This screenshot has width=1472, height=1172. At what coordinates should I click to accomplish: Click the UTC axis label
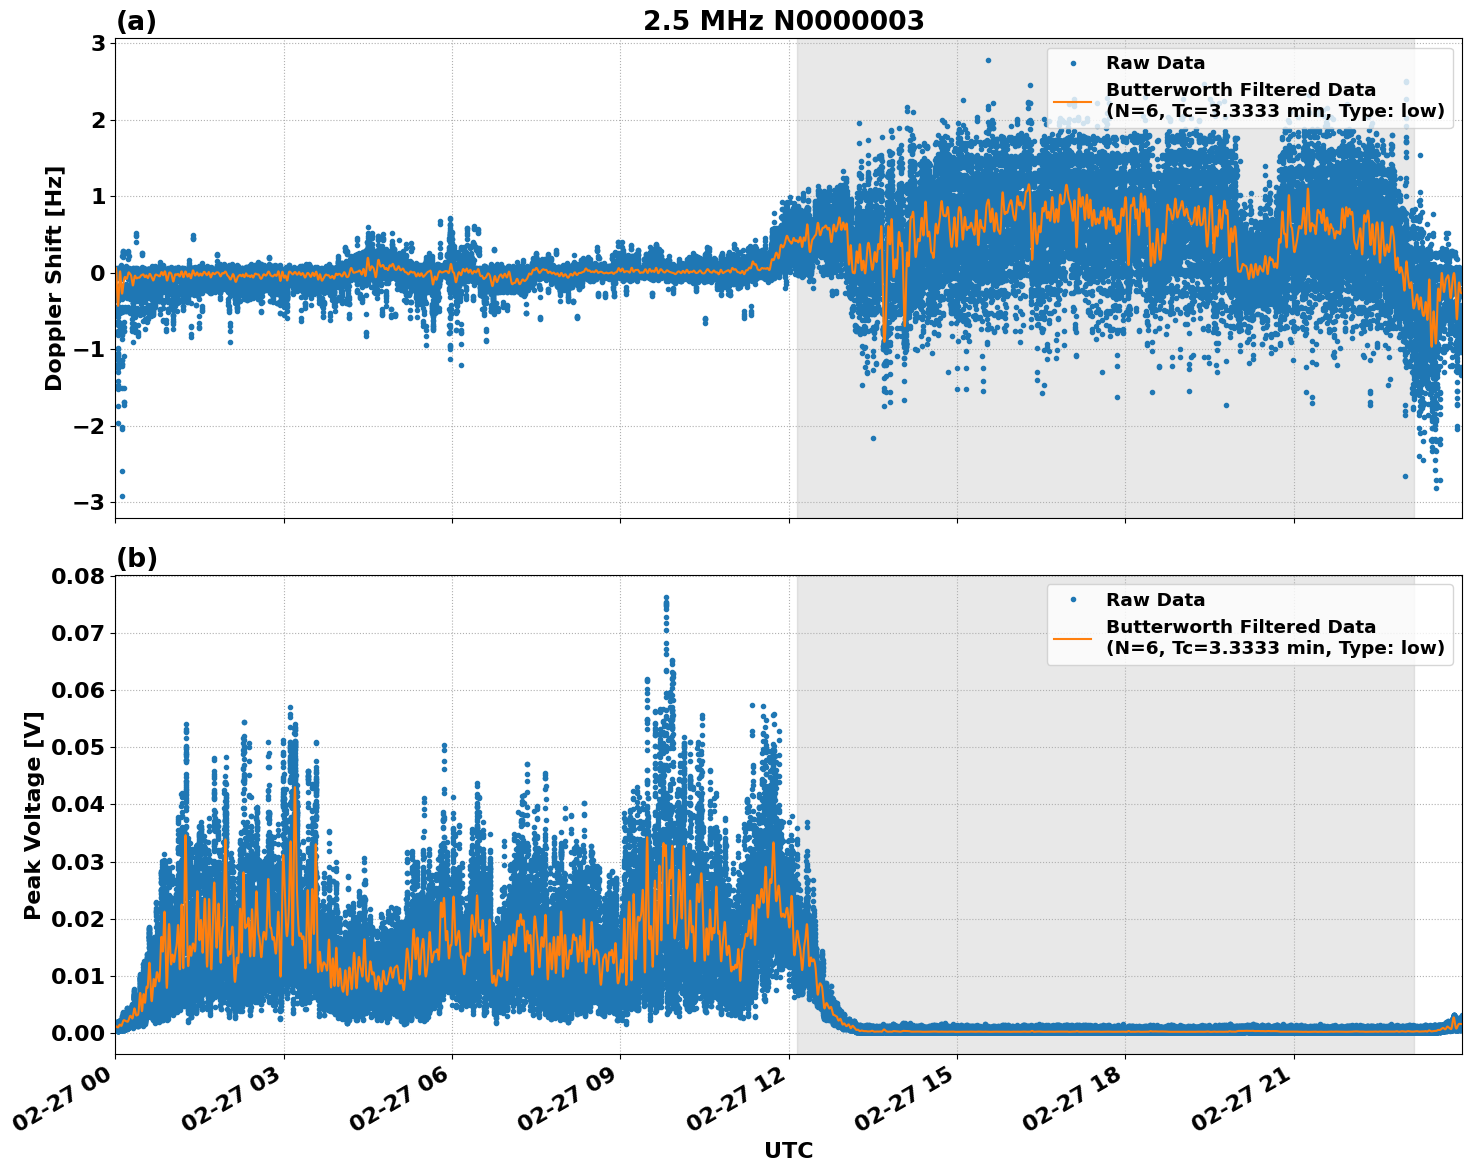789,1150
